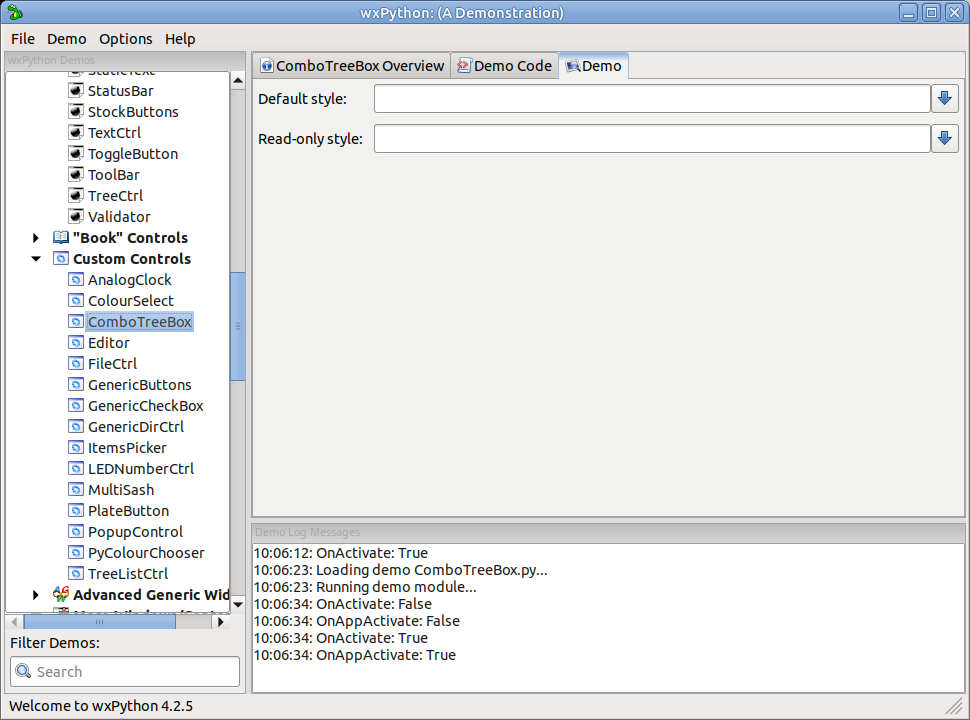Screen dimensions: 970x720
Task: Click the ToggleButton item icon
Action: pyautogui.click(x=75, y=154)
